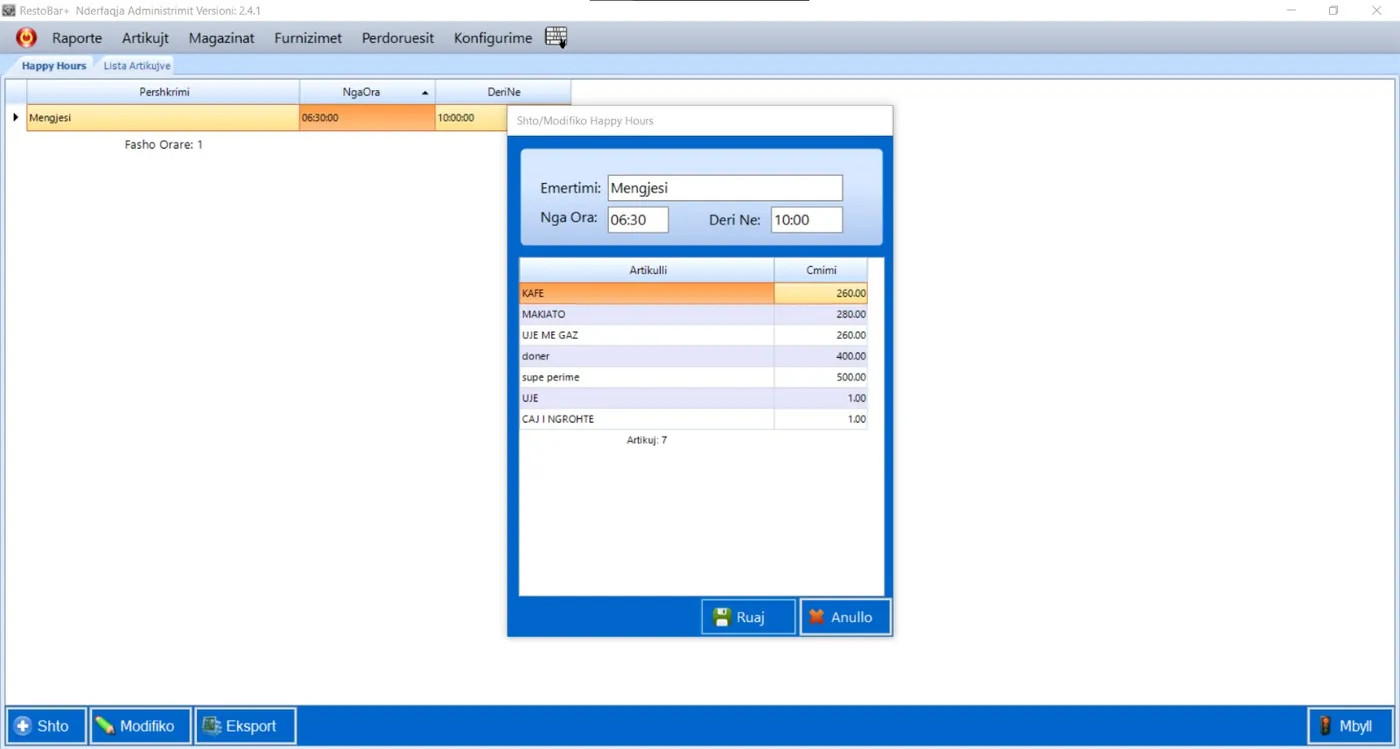Click the Deri Ne time field
1400x749 pixels.
click(807, 220)
